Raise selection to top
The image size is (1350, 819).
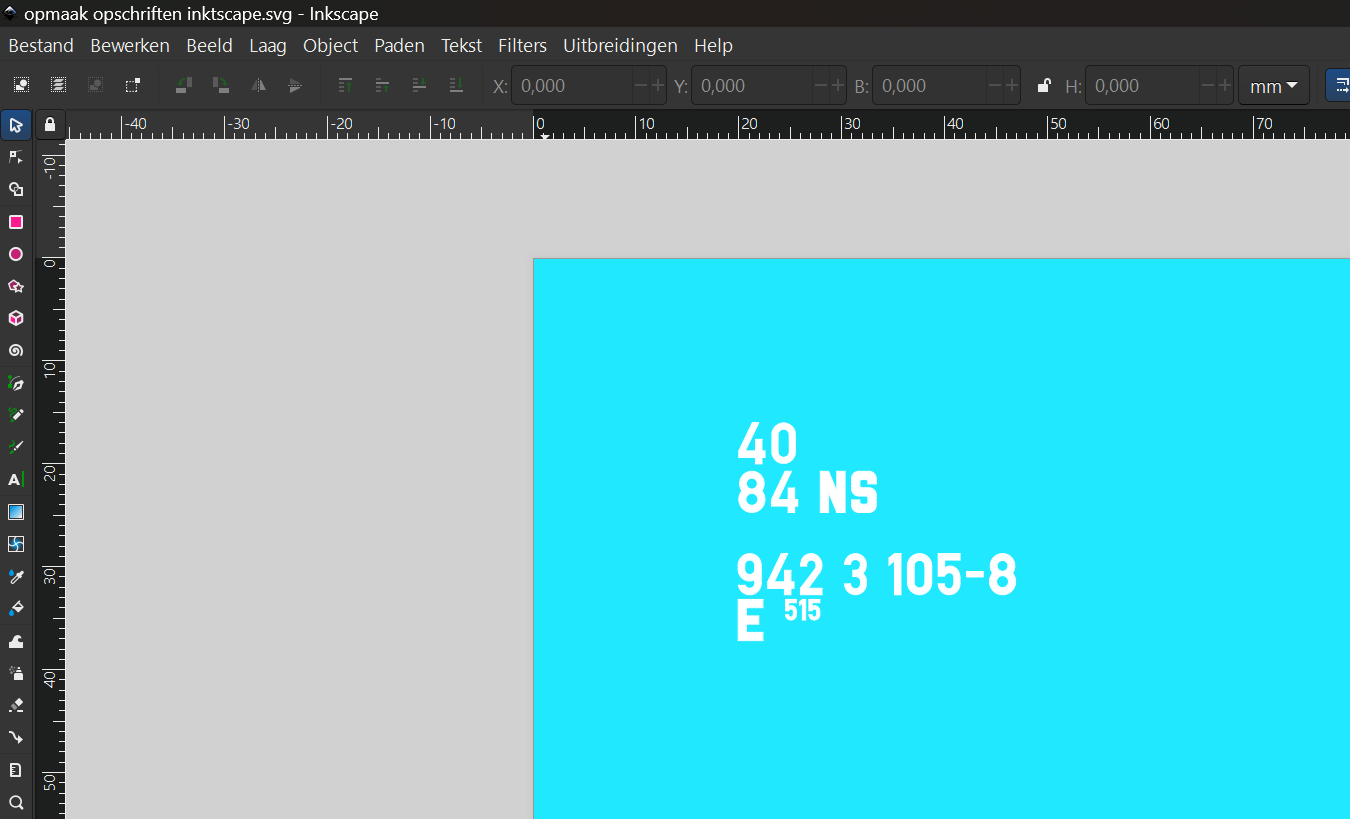tap(346, 85)
